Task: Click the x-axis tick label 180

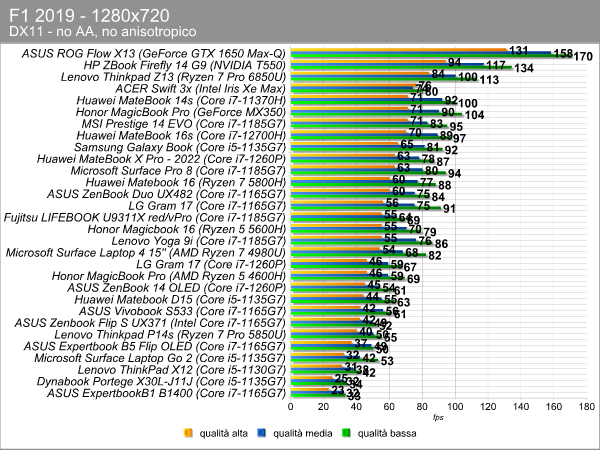Action: [587, 407]
